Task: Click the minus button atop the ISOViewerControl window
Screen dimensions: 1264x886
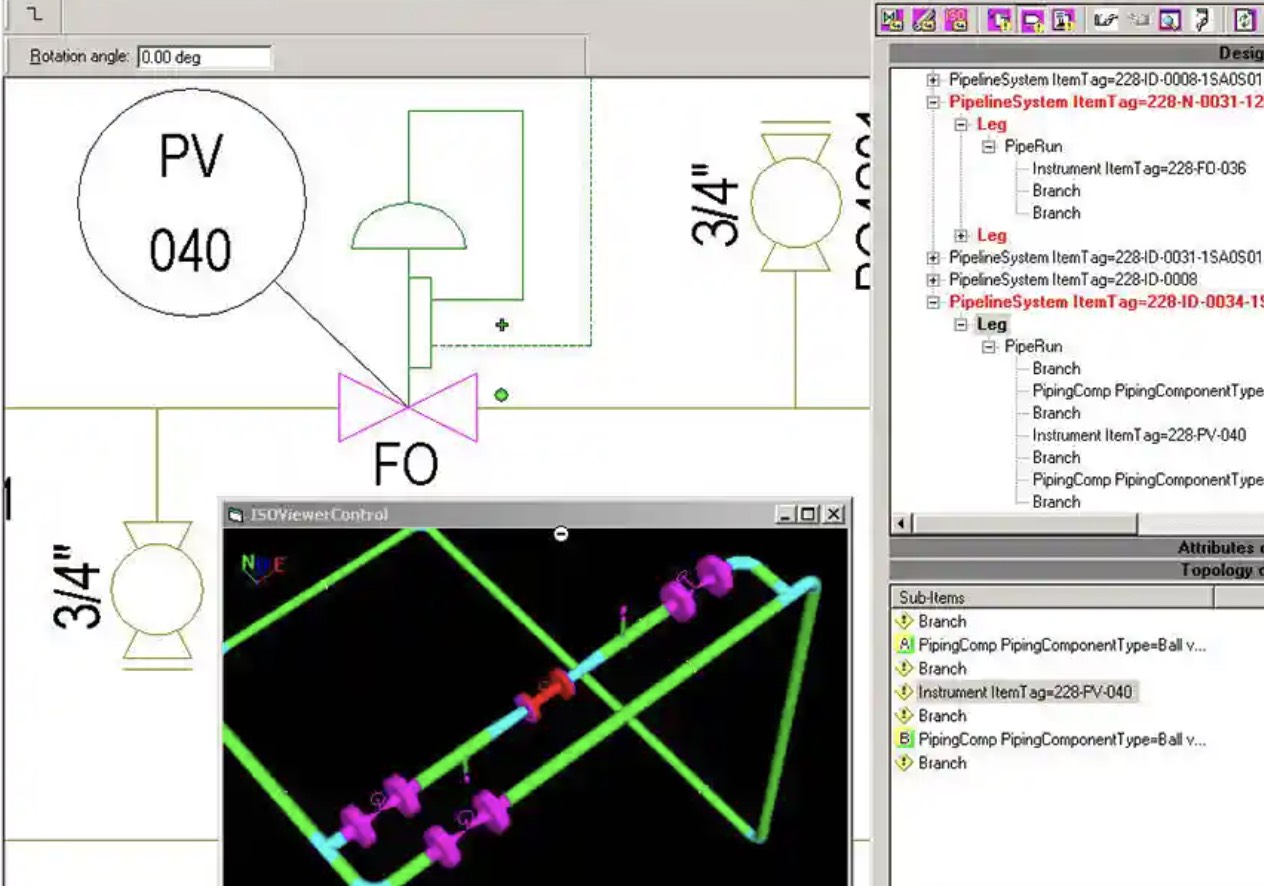Action: click(x=560, y=534)
